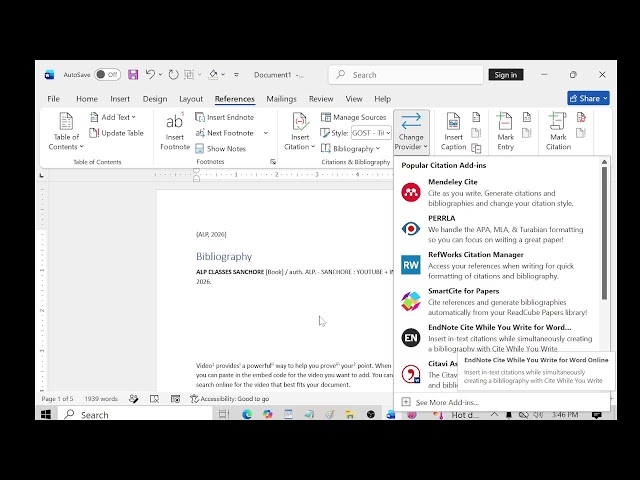This screenshot has height=480, width=640.
Task: Open Microsoft Edge from the taskbar
Action: pos(247,415)
